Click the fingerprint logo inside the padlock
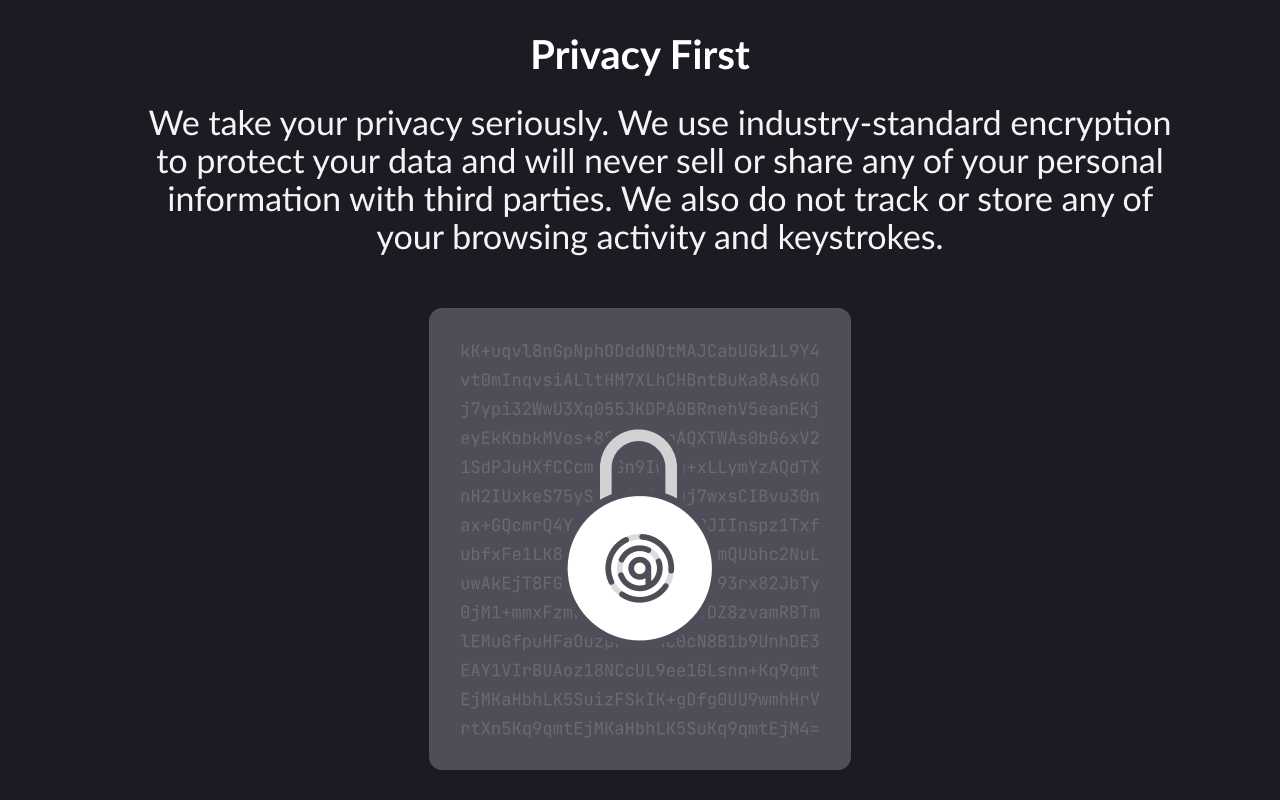Screen dimensions: 1280x800 click(x=640, y=568)
